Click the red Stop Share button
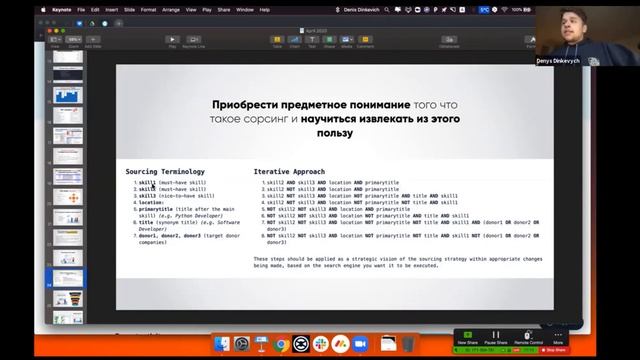Viewport: 640px width, 360px height. point(554,350)
